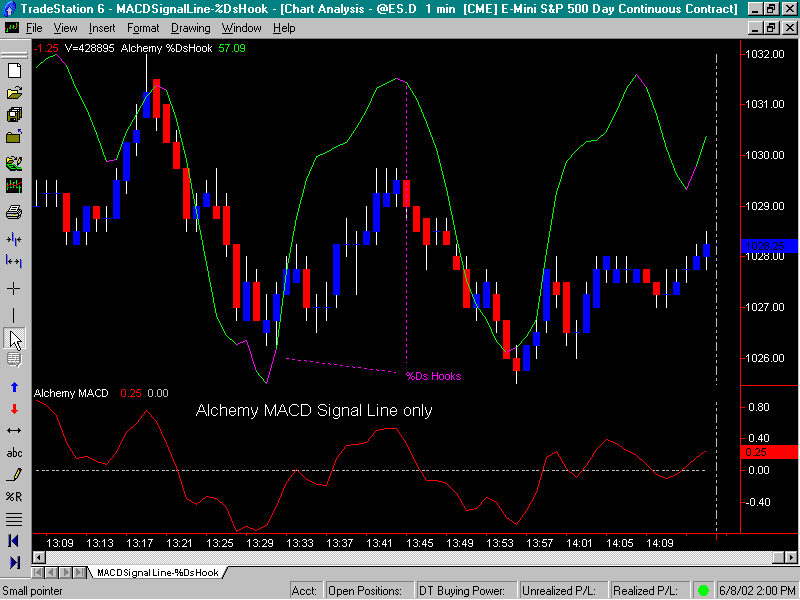The height and width of the screenshot is (600, 800).
Task: Click the Alchemy MACD indicator label
Action: pos(71,393)
